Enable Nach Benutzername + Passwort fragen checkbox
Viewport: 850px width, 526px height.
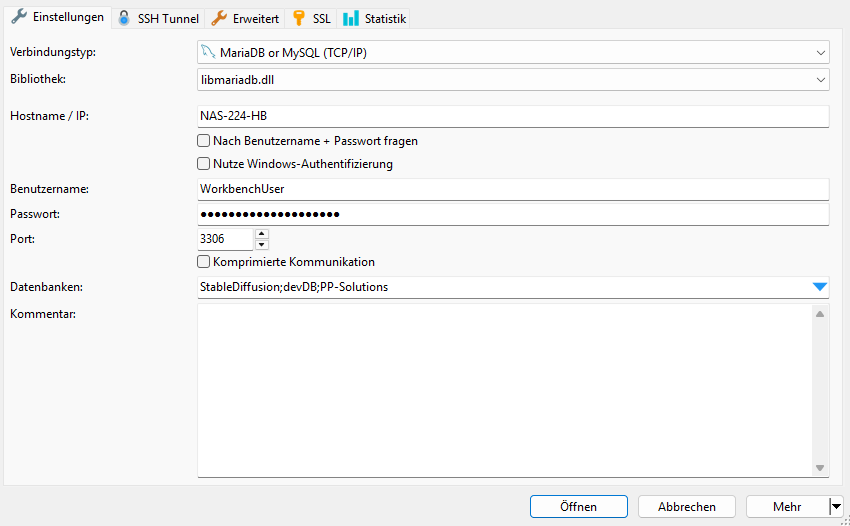(x=204, y=141)
